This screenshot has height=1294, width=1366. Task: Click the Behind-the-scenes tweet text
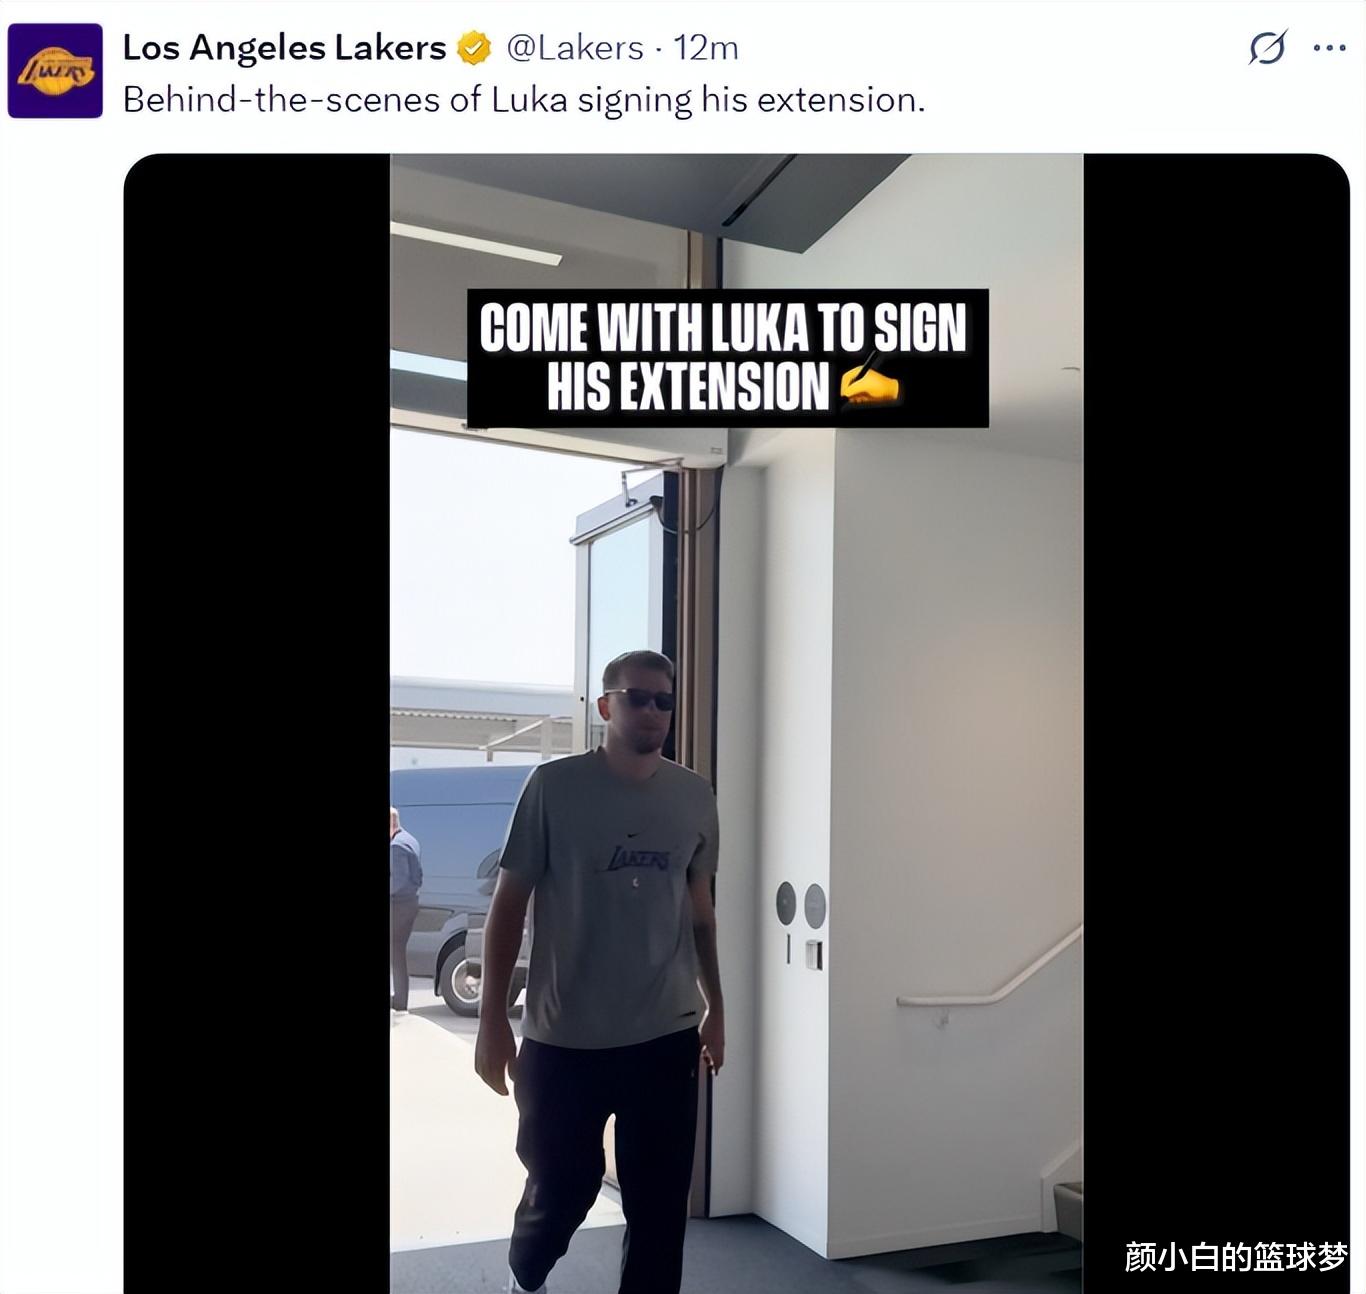(523, 99)
